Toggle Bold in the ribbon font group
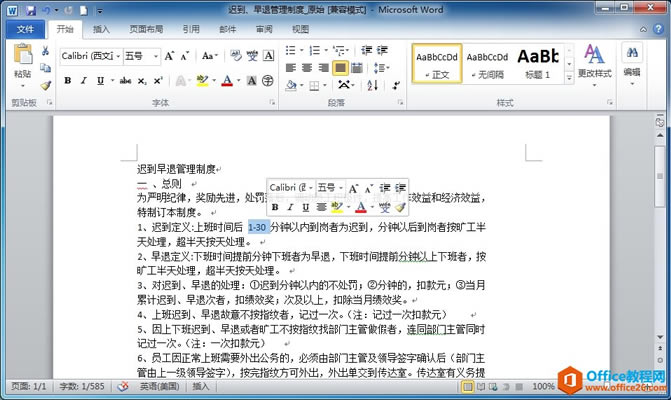This screenshot has height=400, width=671. tap(68, 80)
